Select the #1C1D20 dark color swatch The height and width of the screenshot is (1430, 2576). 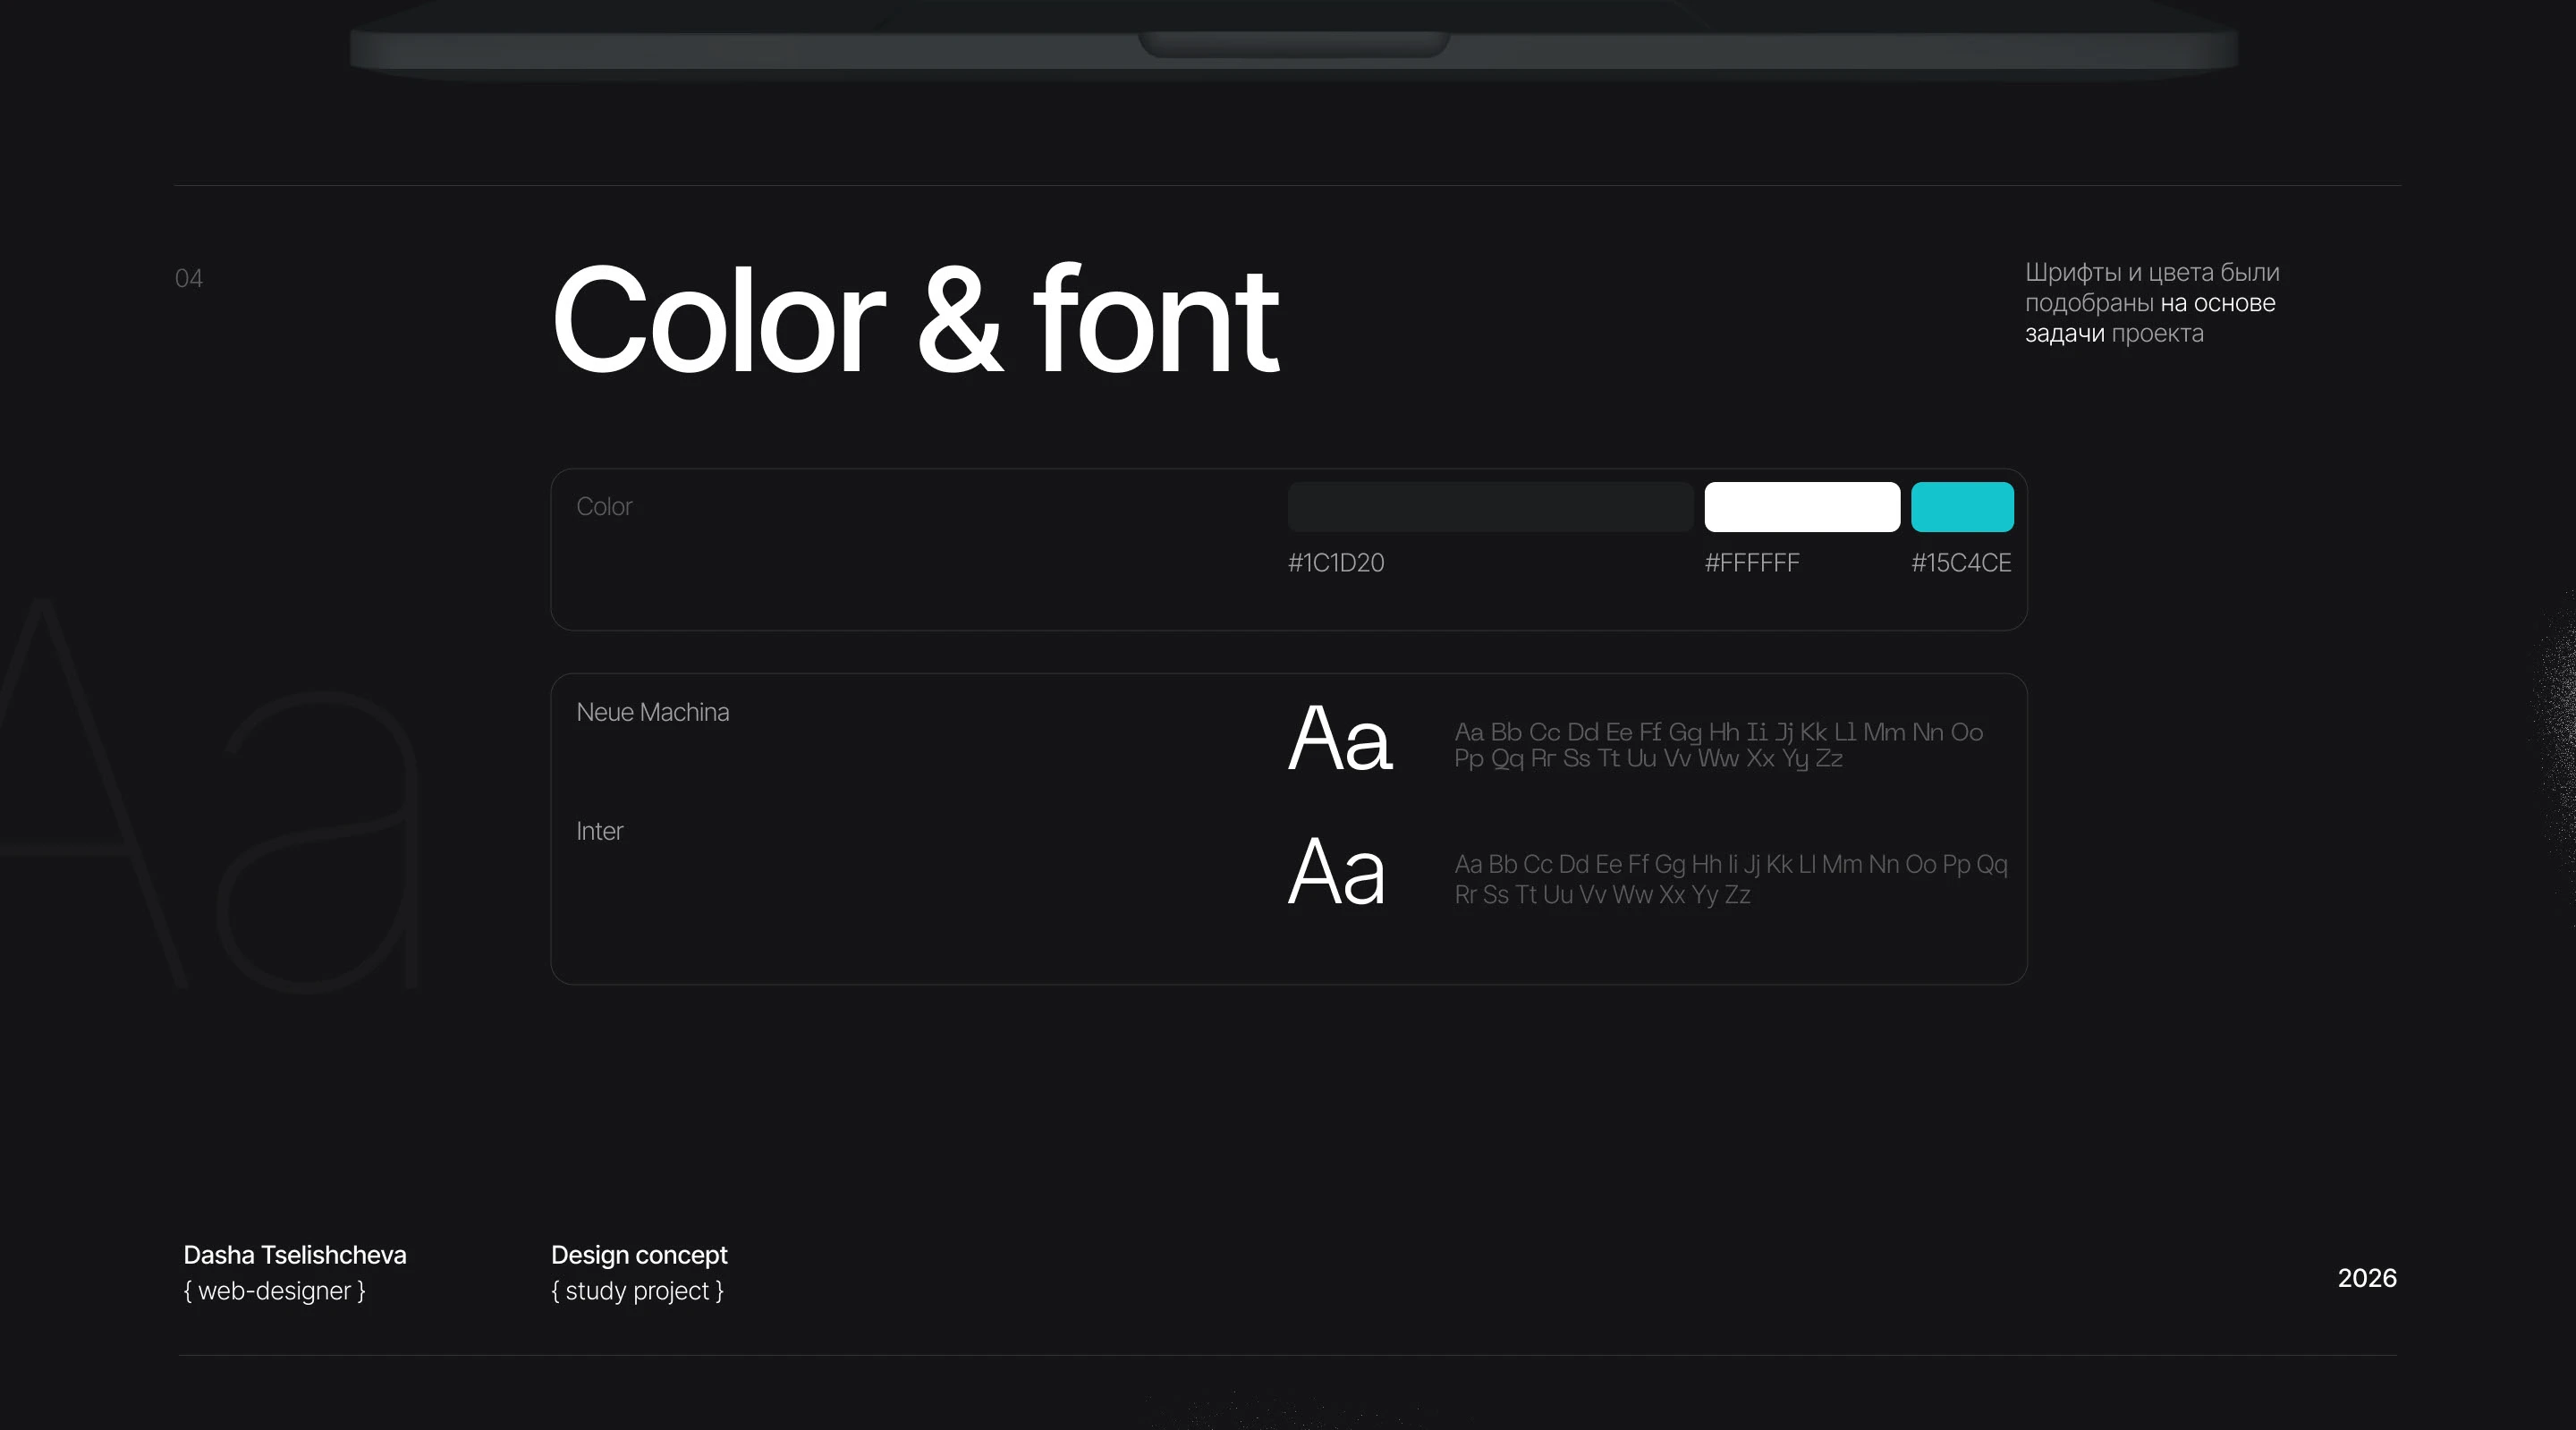[x=1489, y=507]
